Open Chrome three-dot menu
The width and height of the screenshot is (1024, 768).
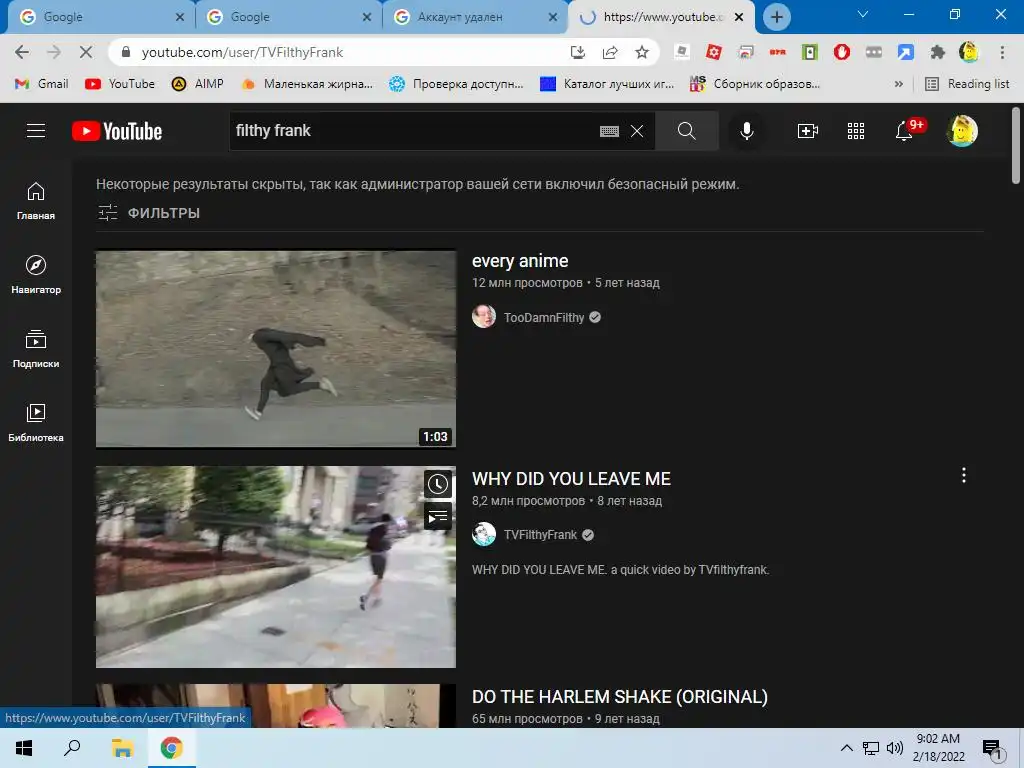click(1002, 52)
